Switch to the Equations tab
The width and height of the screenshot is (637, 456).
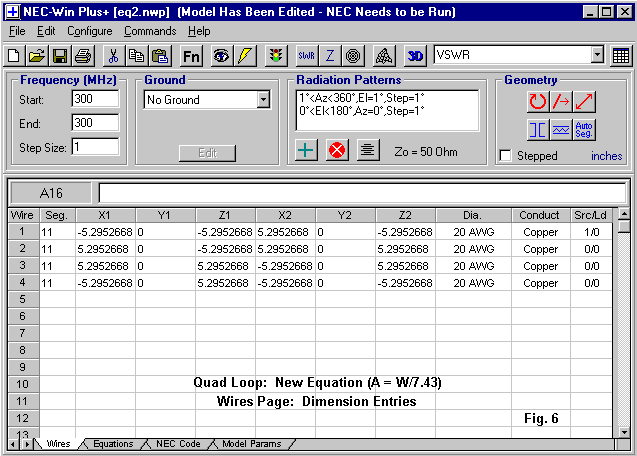[113, 444]
